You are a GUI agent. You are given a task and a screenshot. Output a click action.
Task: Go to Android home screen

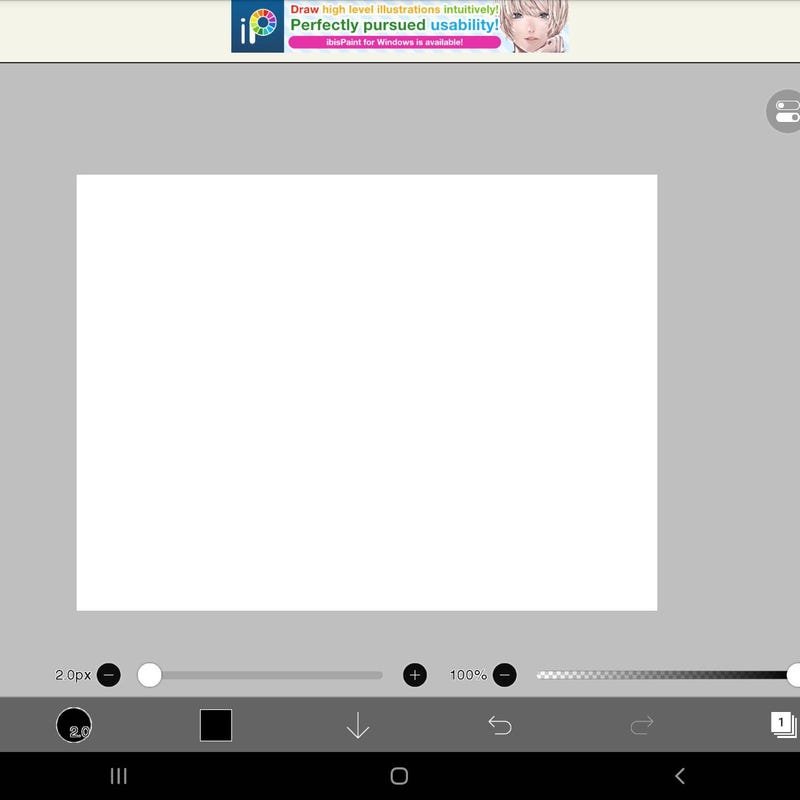pos(399,776)
